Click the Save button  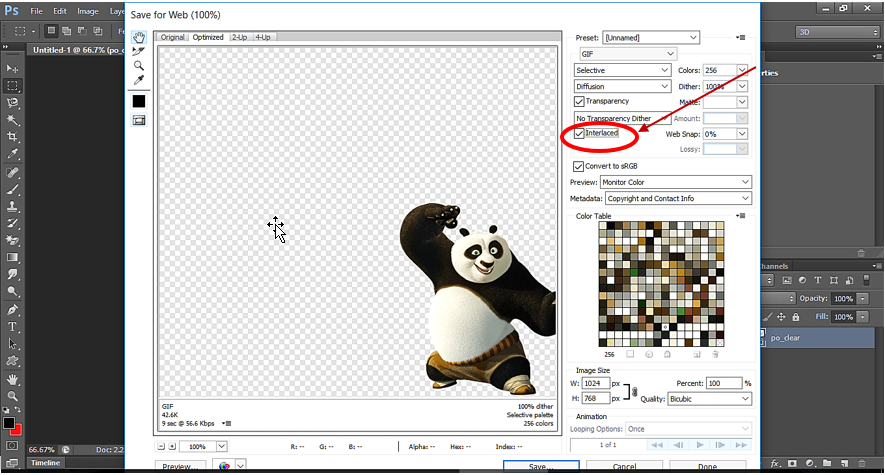(541, 467)
